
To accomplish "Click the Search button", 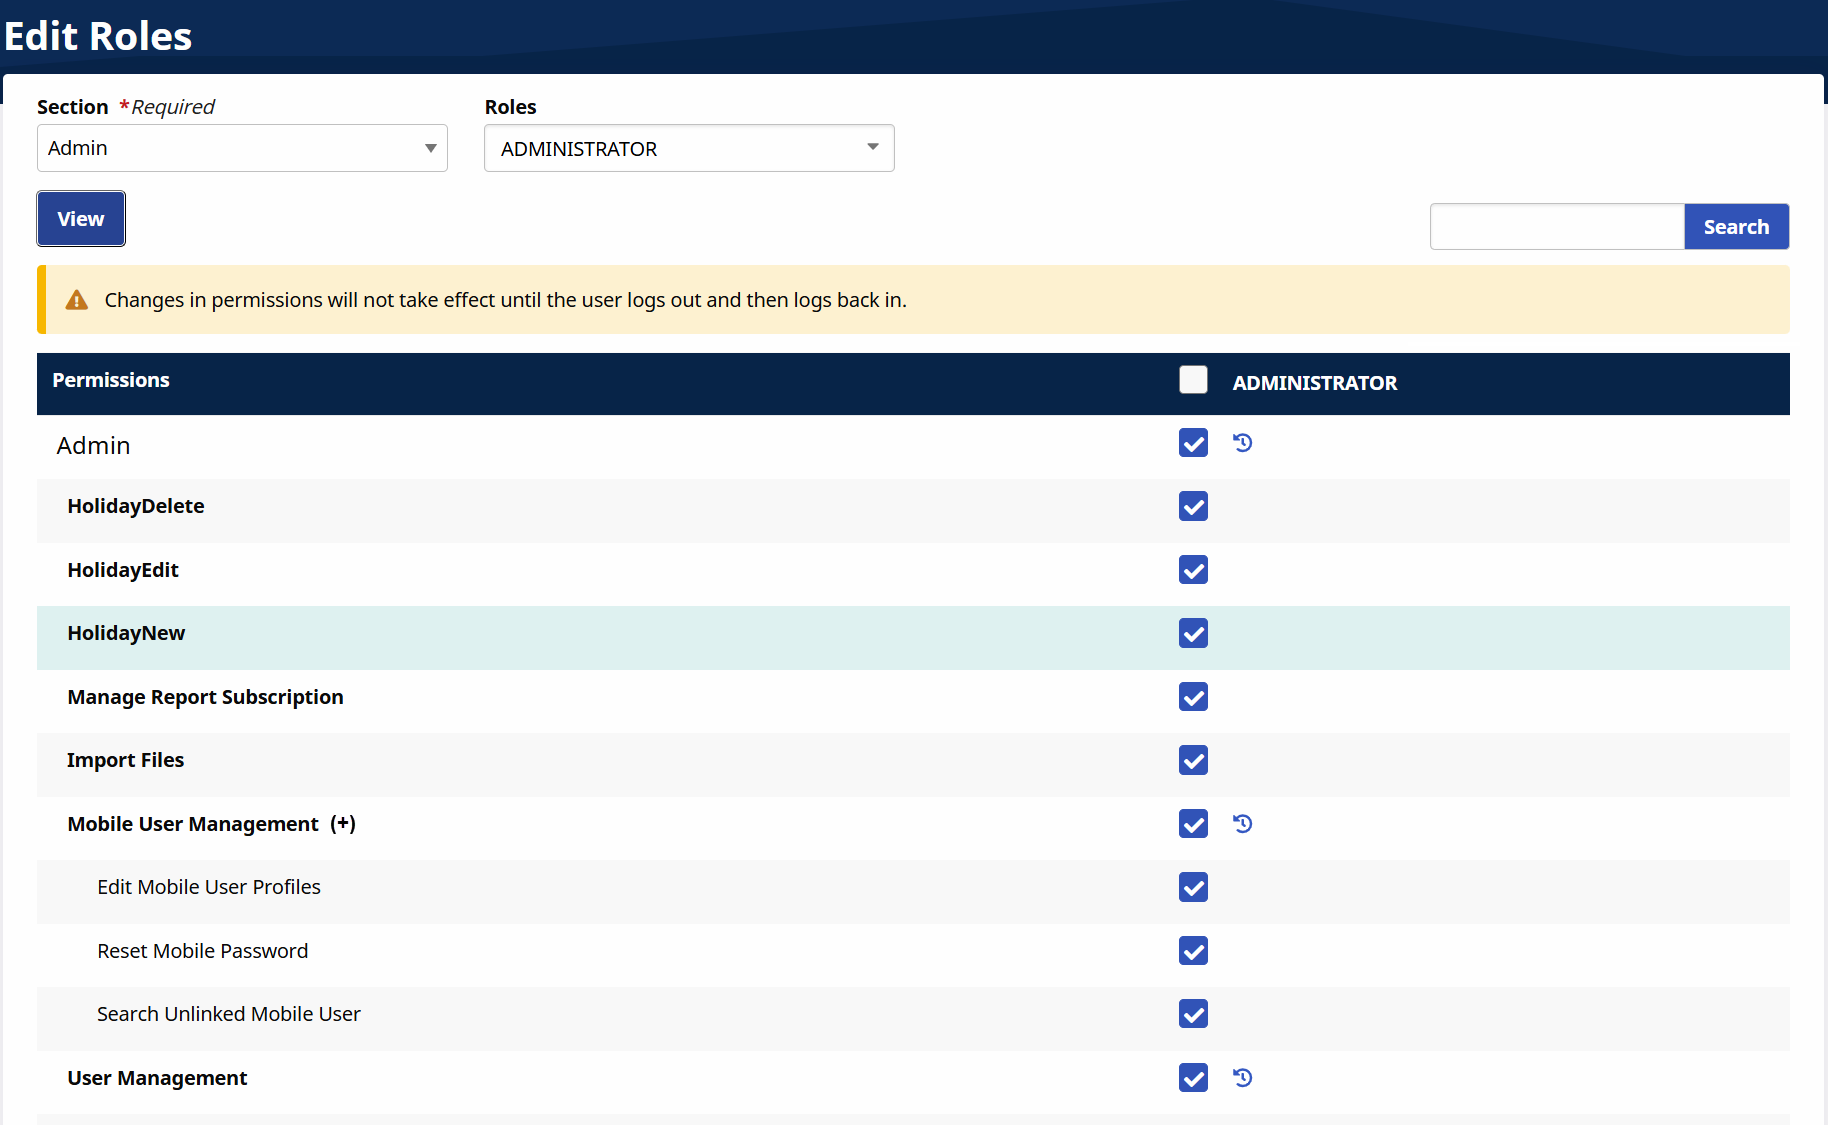I will (x=1736, y=227).
